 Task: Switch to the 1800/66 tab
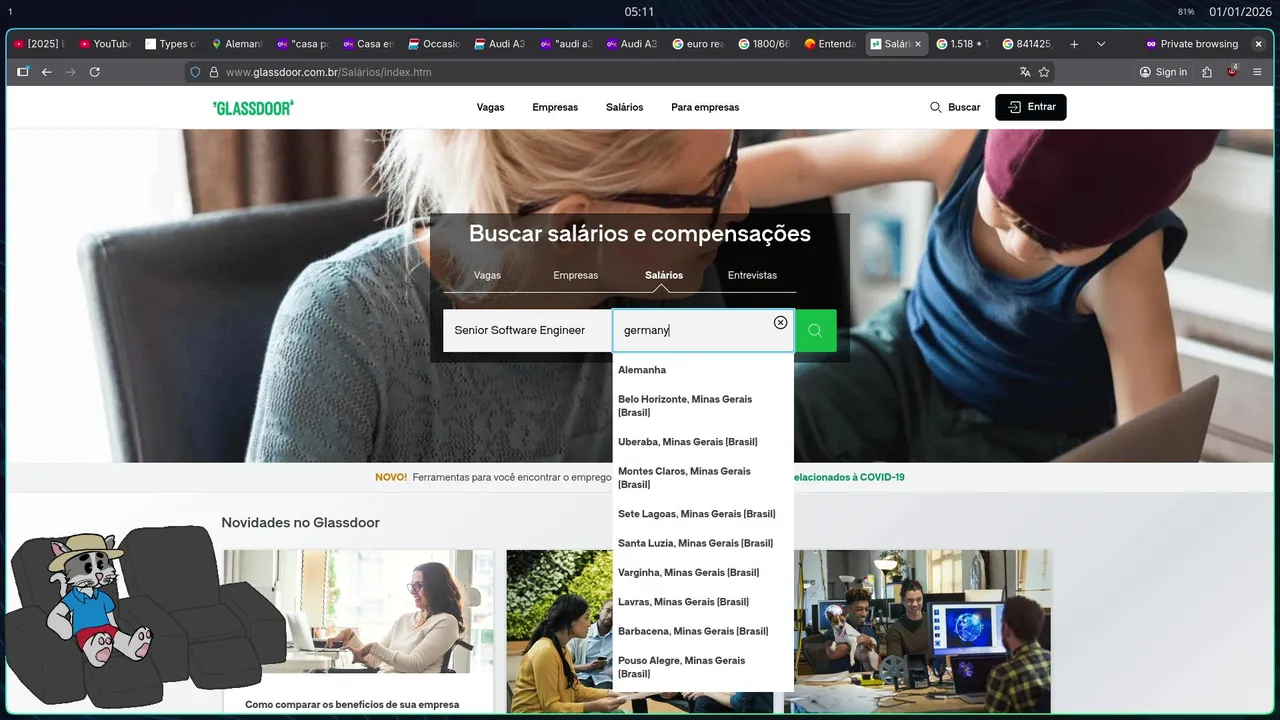pyautogui.click(x=764, y=44)
